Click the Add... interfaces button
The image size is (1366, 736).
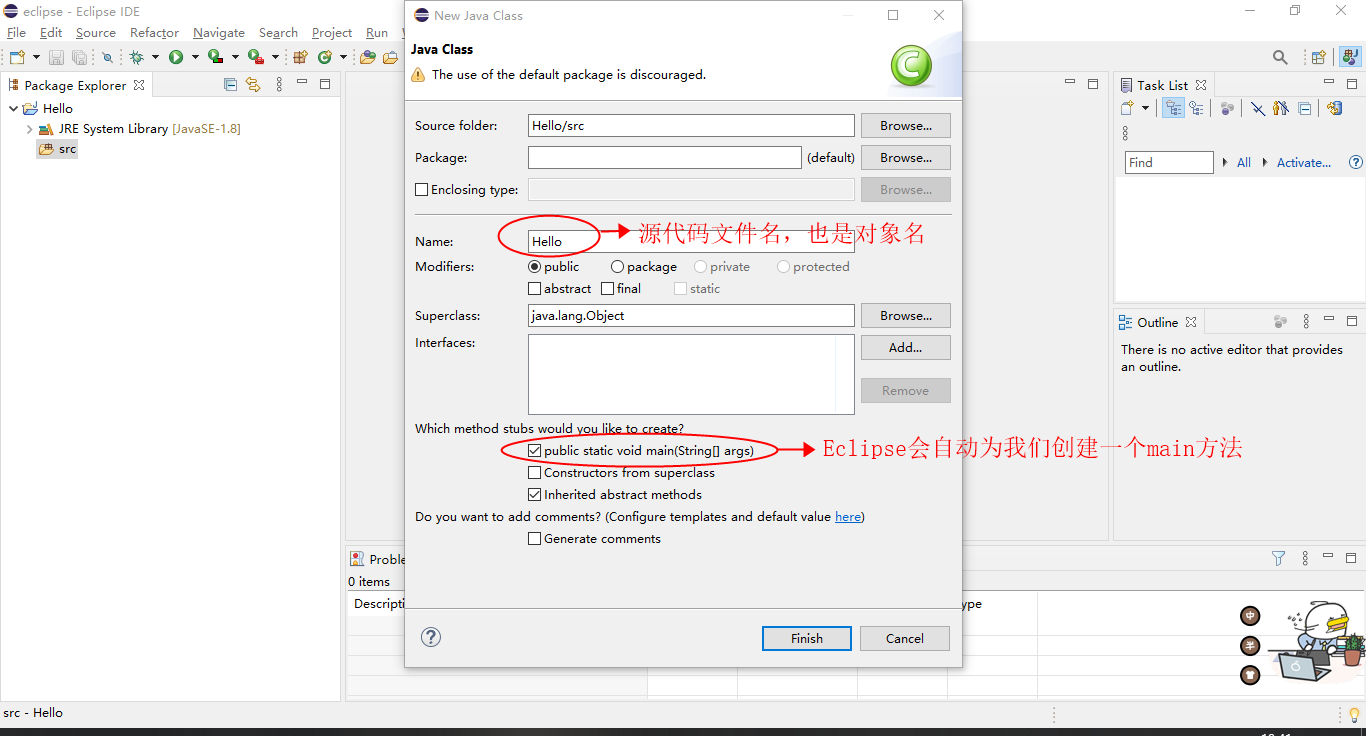click(x=906, y=348)
